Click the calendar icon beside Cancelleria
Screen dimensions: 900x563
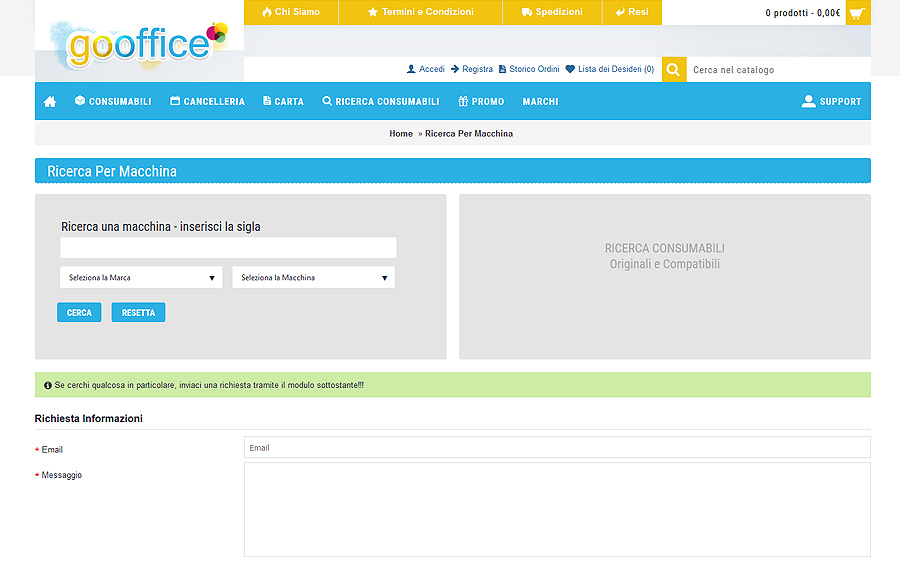pyautogui.click(x=175, y=100)
